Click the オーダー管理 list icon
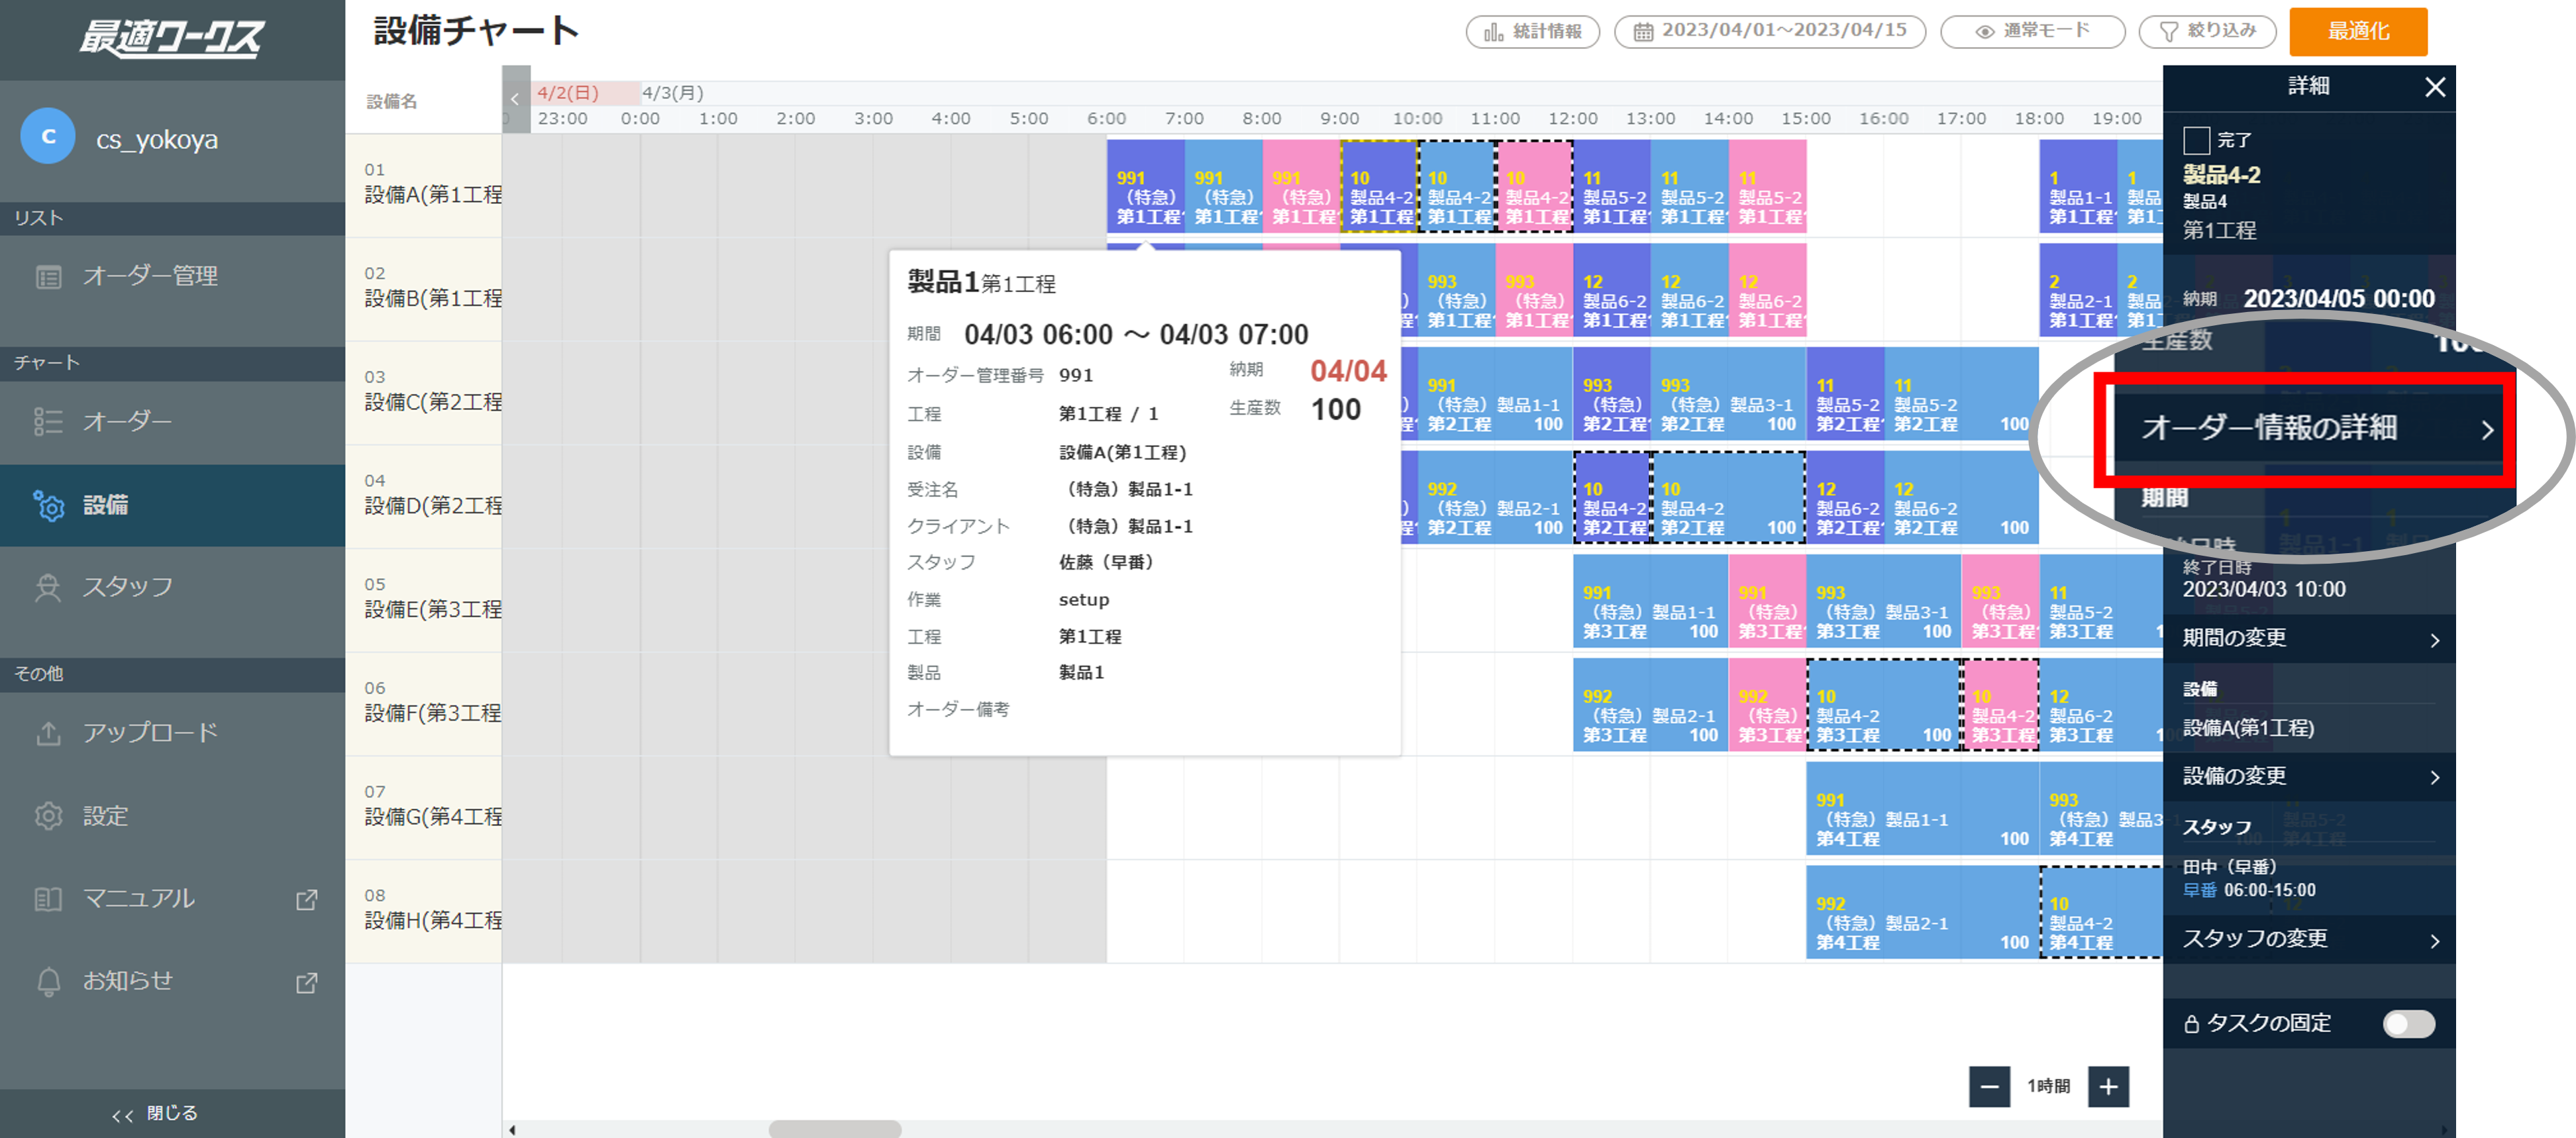The height and width of the screenshot is (1138, 2576). (x=48, y=277)
